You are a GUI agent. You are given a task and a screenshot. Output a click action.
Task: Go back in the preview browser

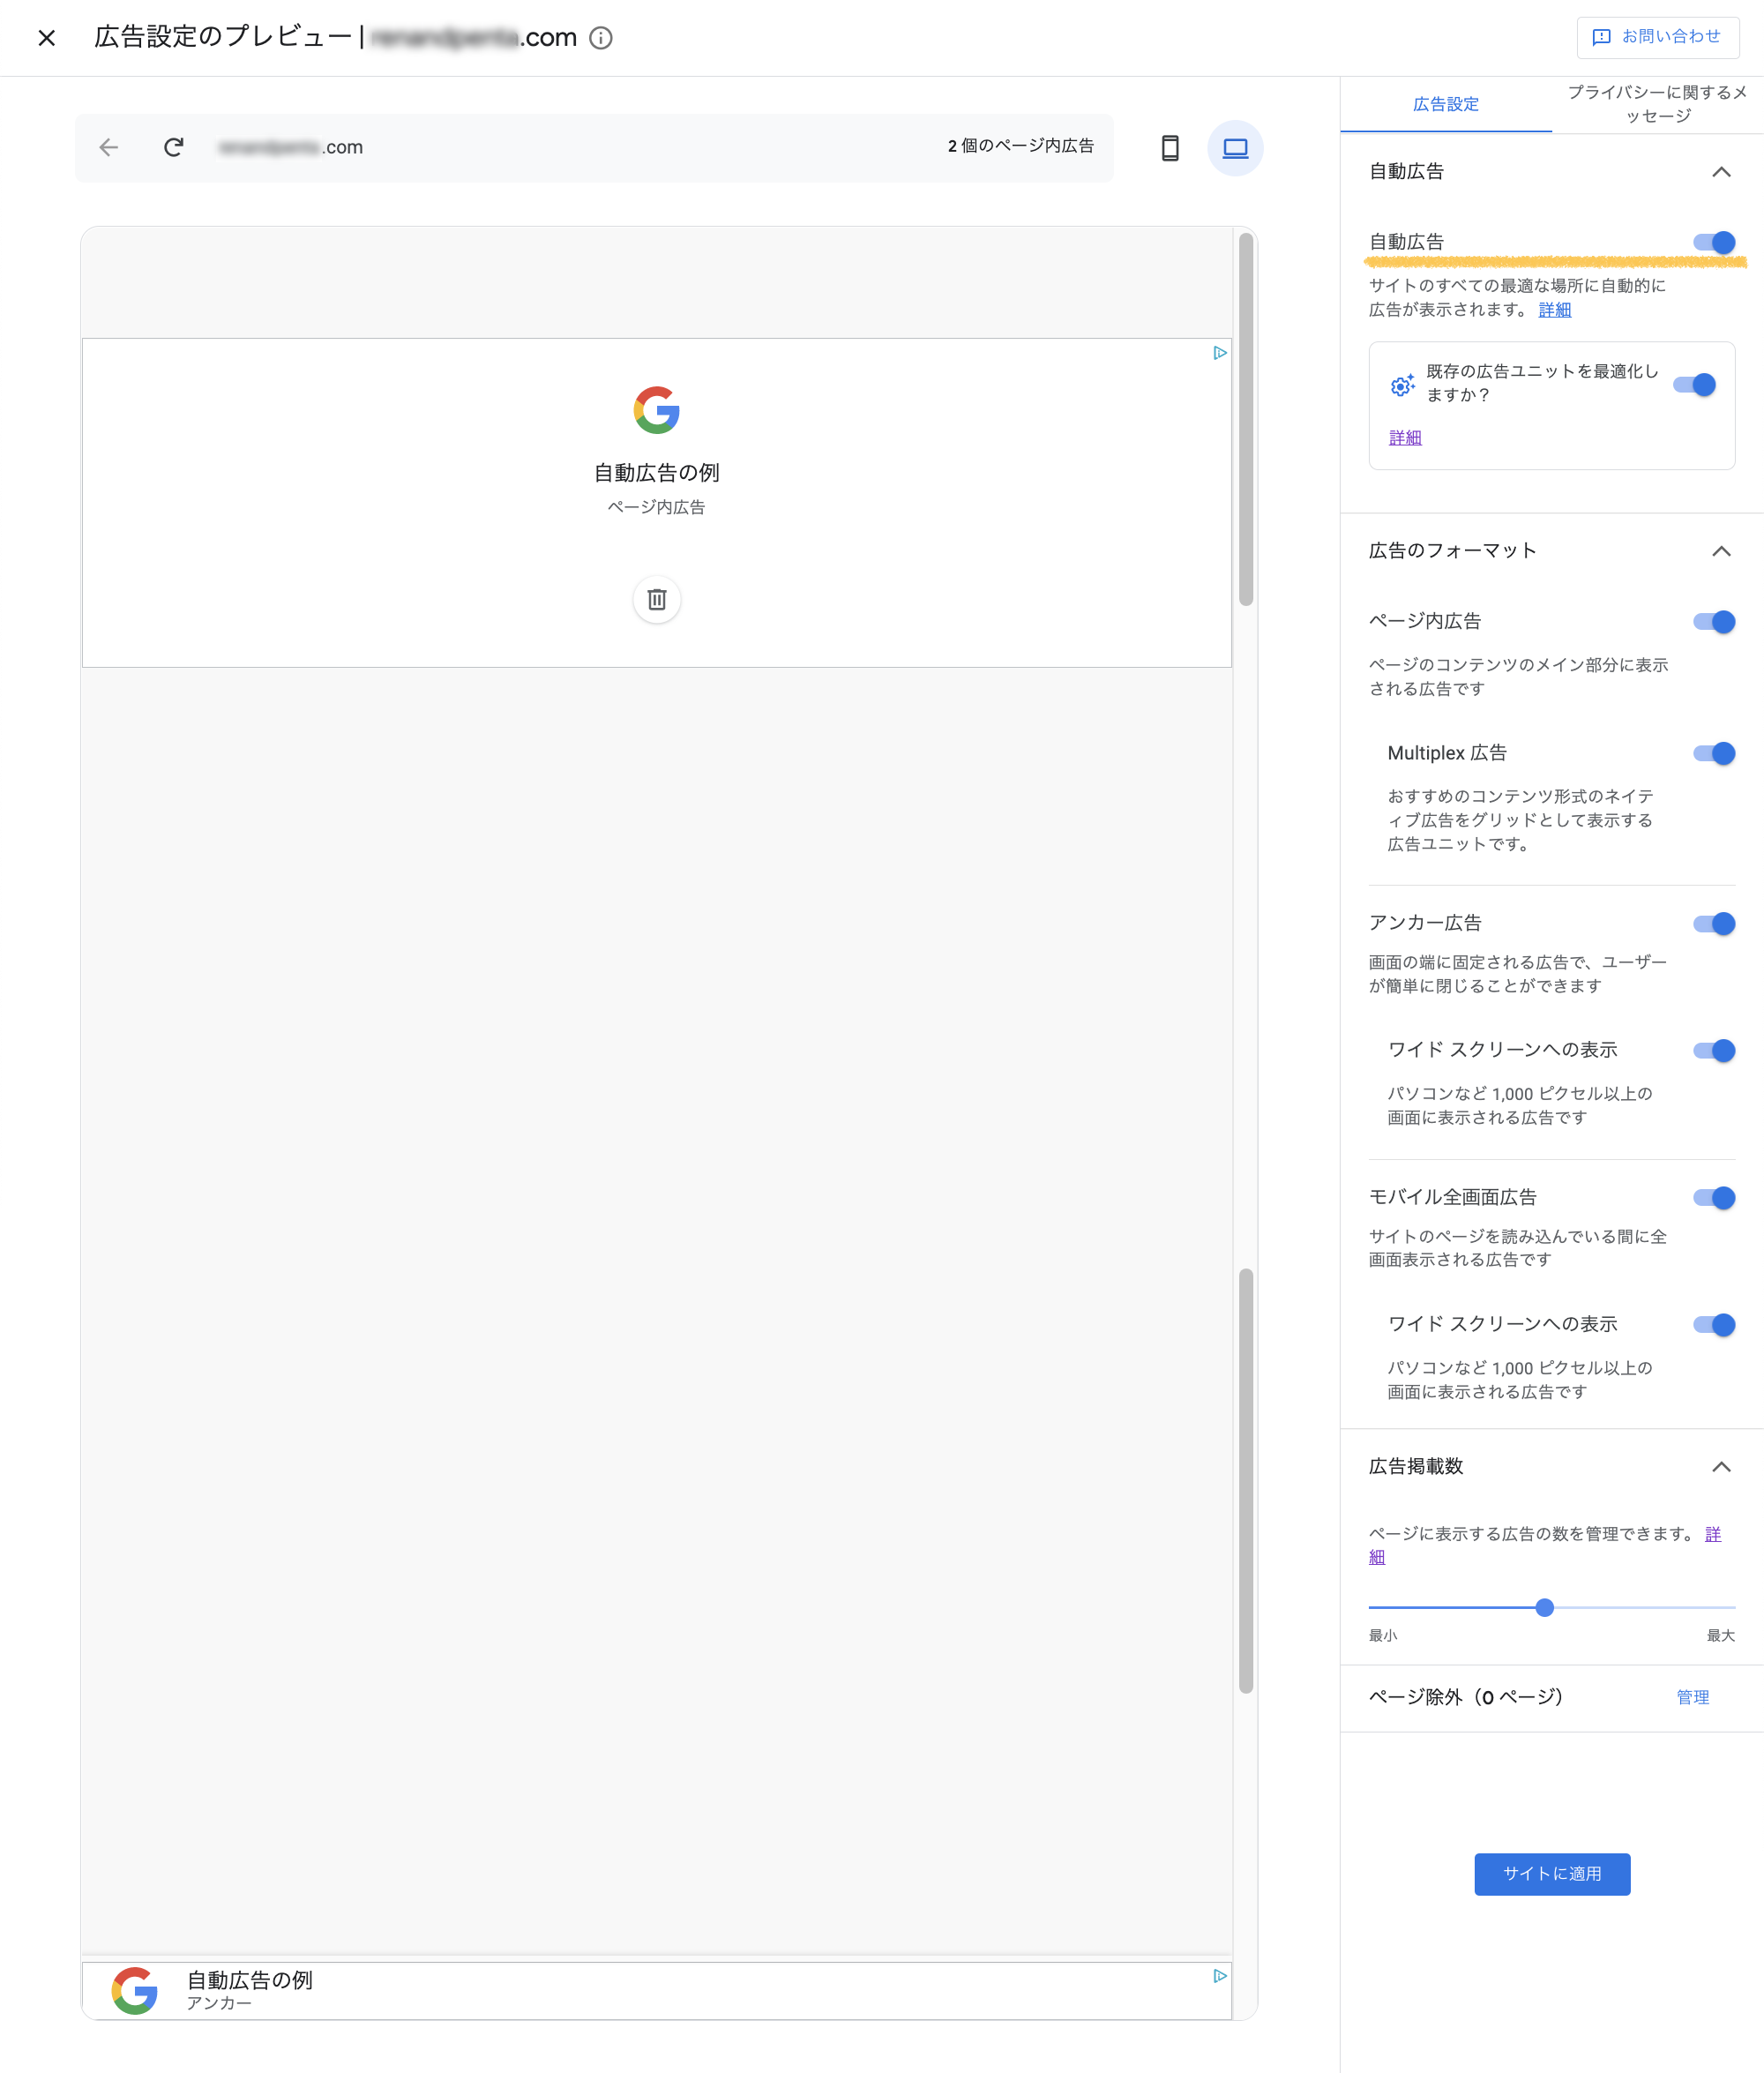pyautogui.click(x=109, y=147)
